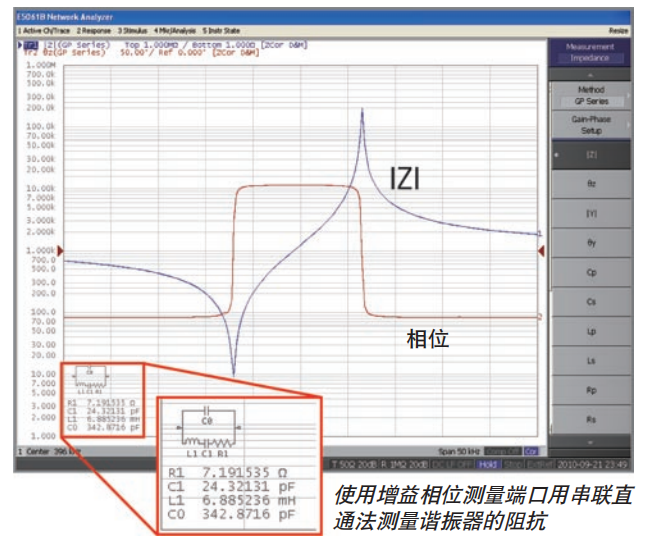Click the red reference marker on right axis
653x545 pixels.
[x=542, y=250]
